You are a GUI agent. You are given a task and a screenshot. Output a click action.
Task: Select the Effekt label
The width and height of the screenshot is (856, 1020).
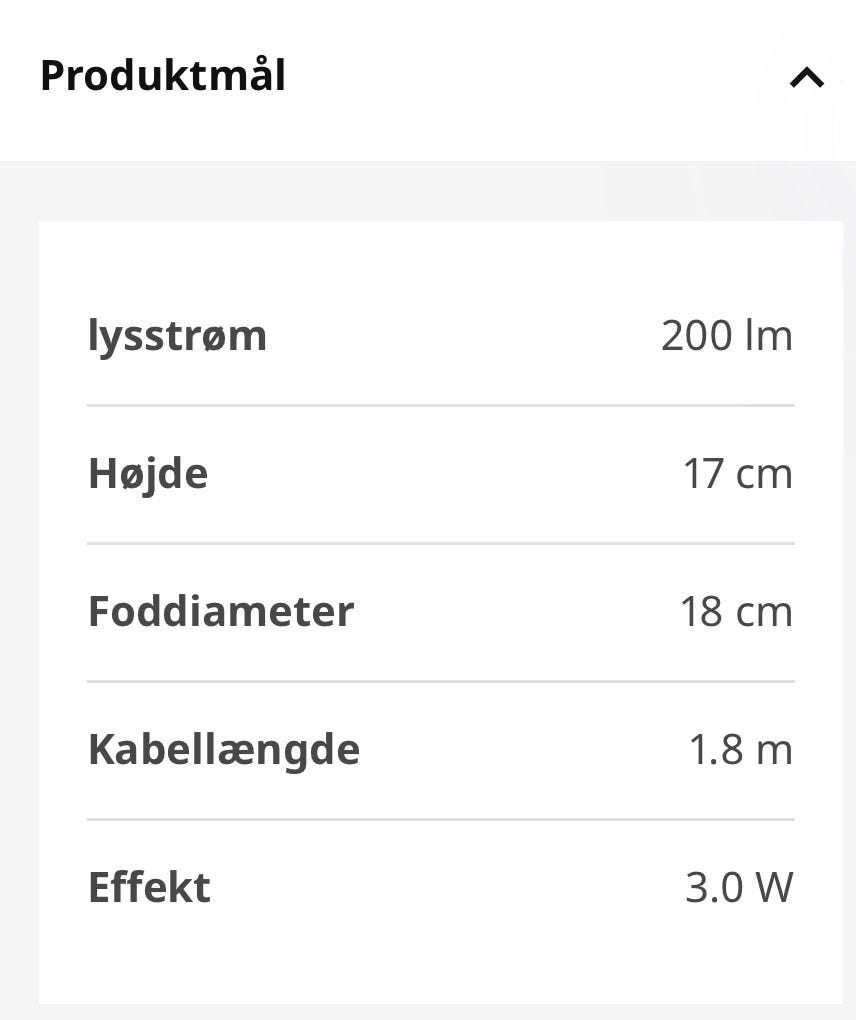pos(150,887)
